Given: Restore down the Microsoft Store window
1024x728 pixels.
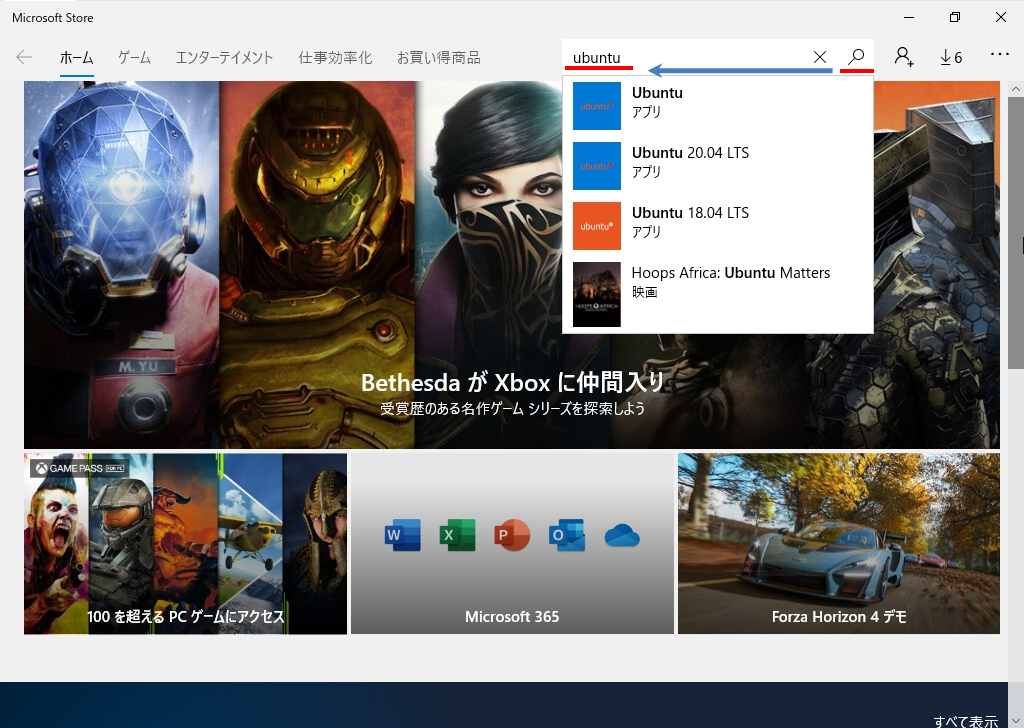Looking at the screenshot, I should [x=955, y=18].
